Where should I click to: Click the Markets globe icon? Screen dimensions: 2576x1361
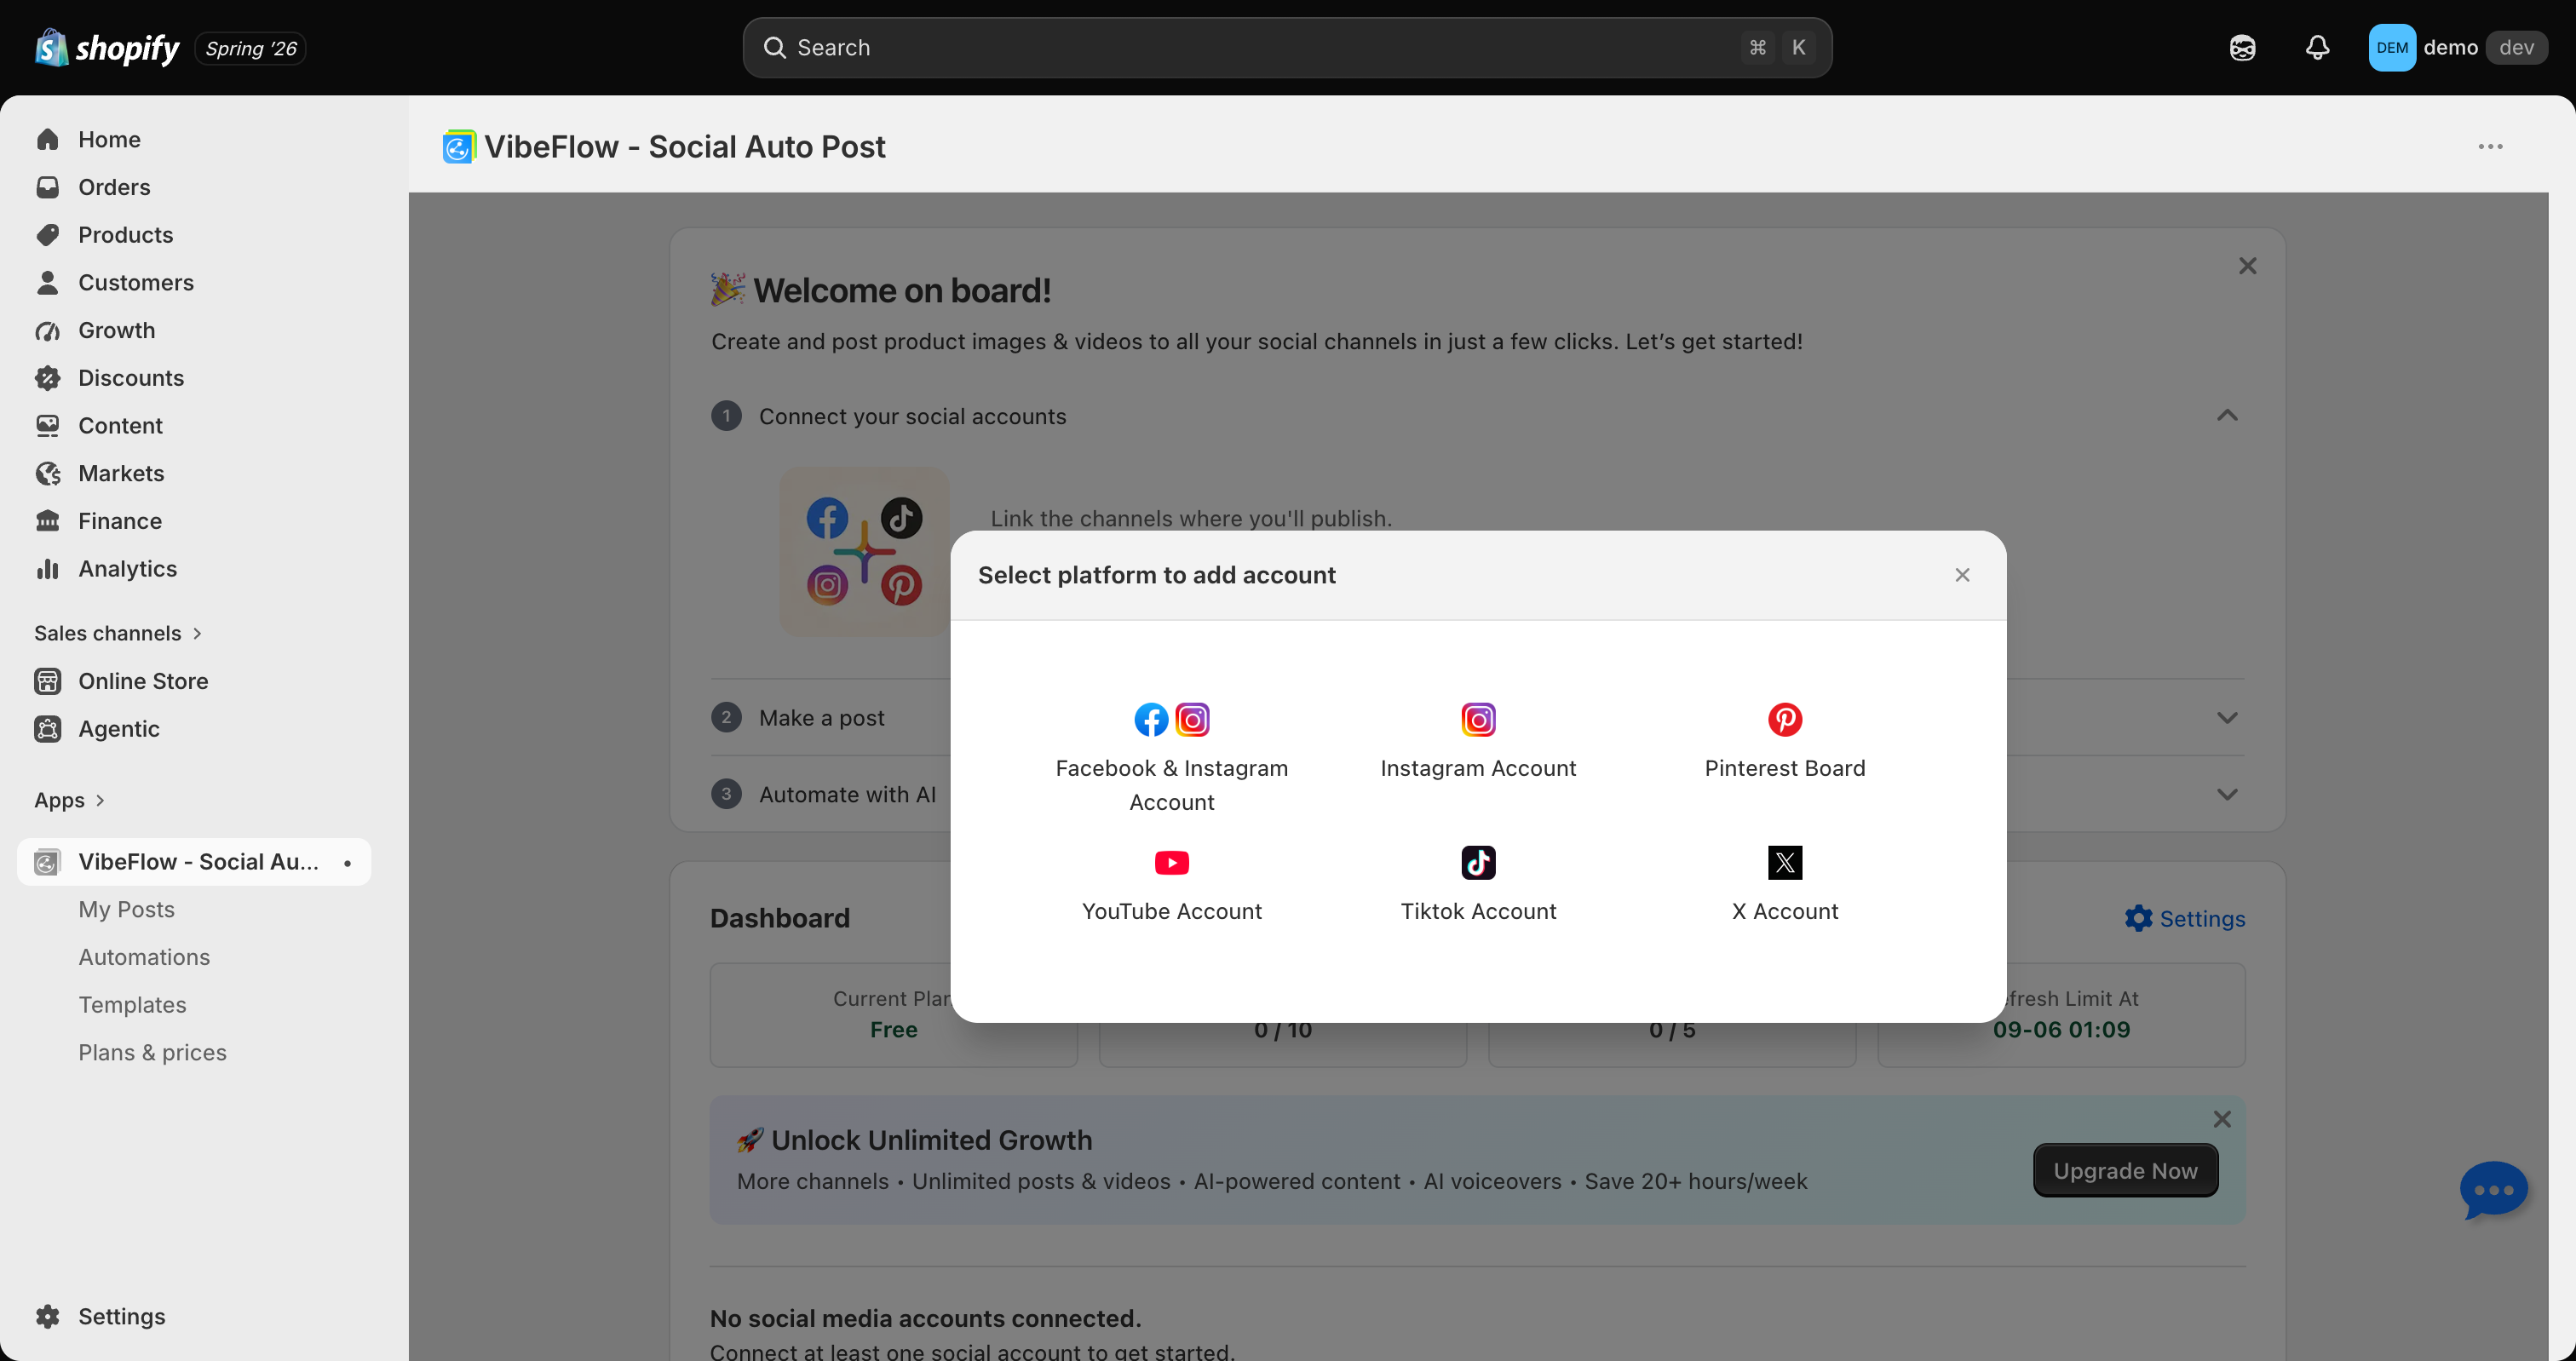point(47,473)
